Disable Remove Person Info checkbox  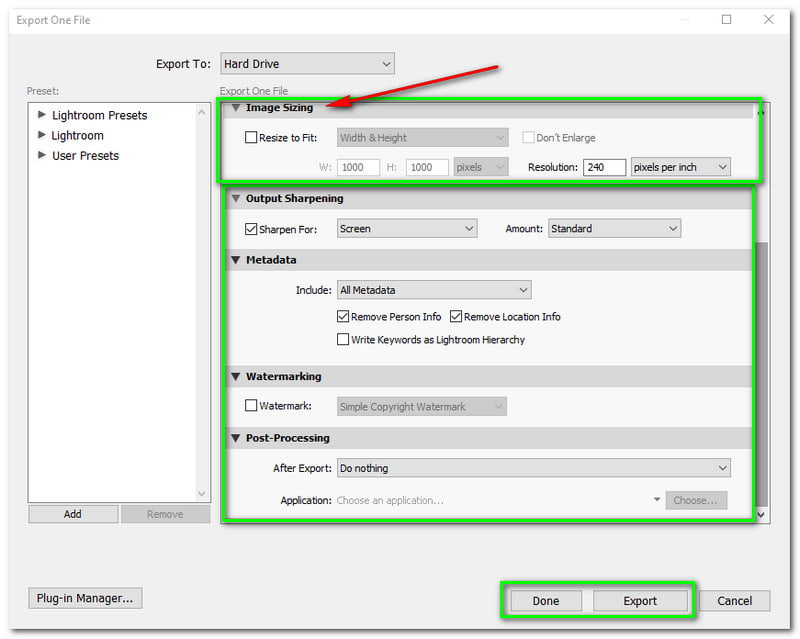(343, 317)
